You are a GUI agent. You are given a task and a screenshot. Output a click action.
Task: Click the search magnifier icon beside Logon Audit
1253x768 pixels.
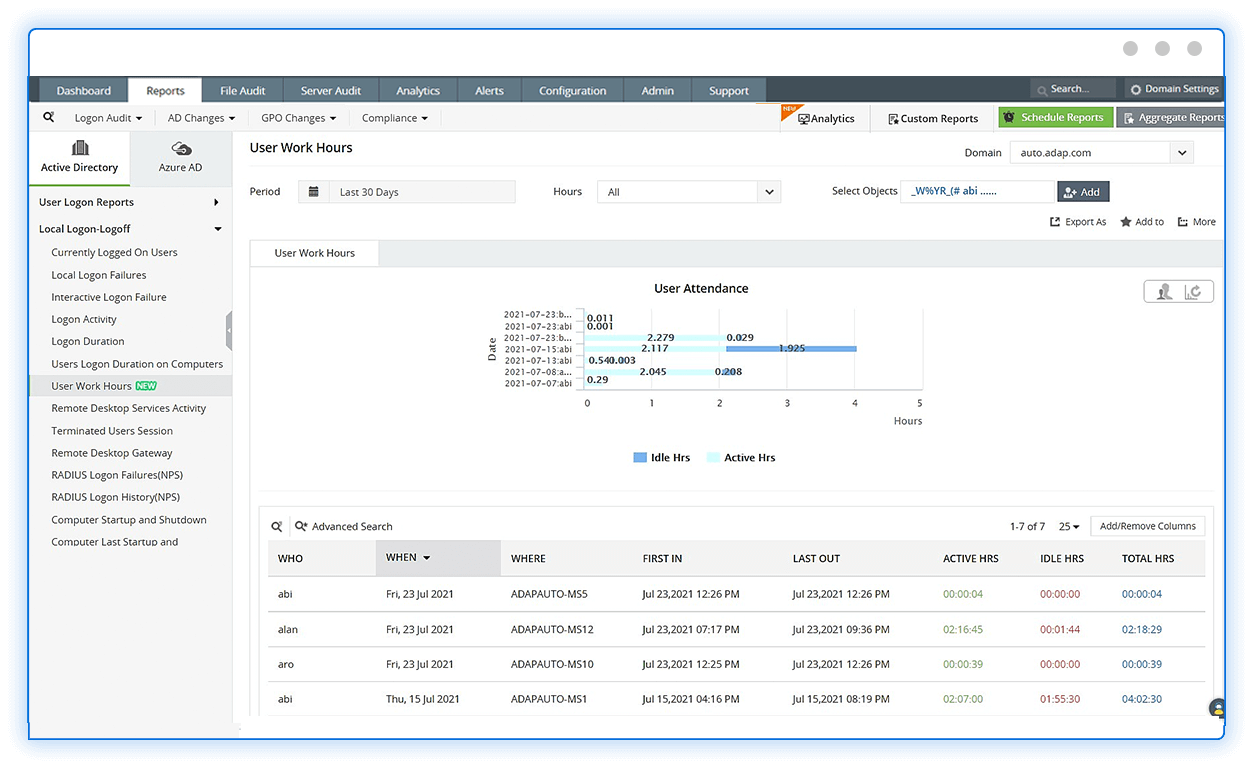click(48, 117)
